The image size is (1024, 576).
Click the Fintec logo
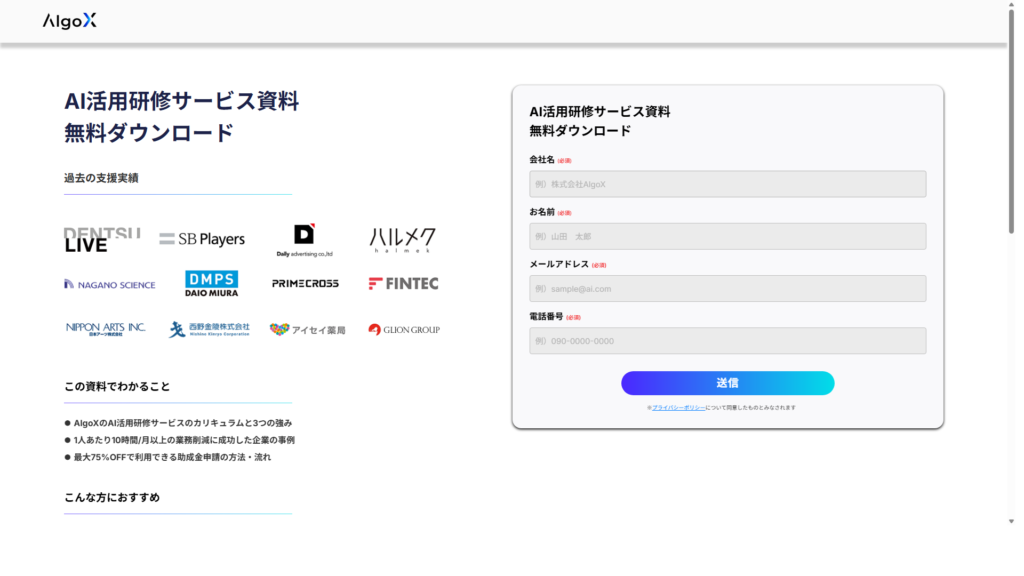(x=403, y=284)
